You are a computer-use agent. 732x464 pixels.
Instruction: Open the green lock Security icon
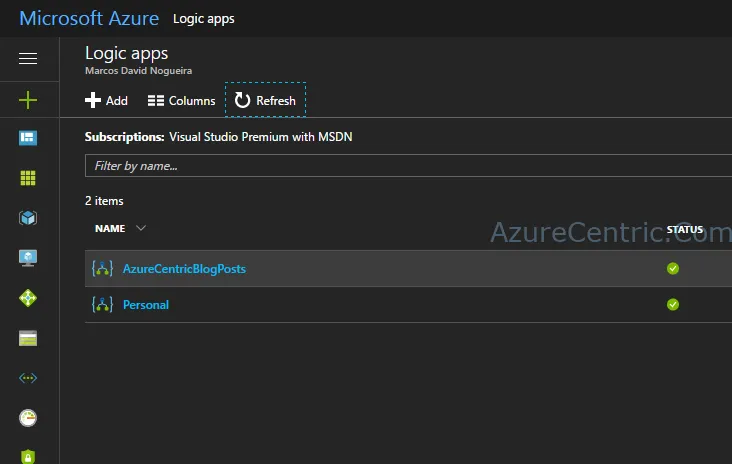(x=28, y=457)
